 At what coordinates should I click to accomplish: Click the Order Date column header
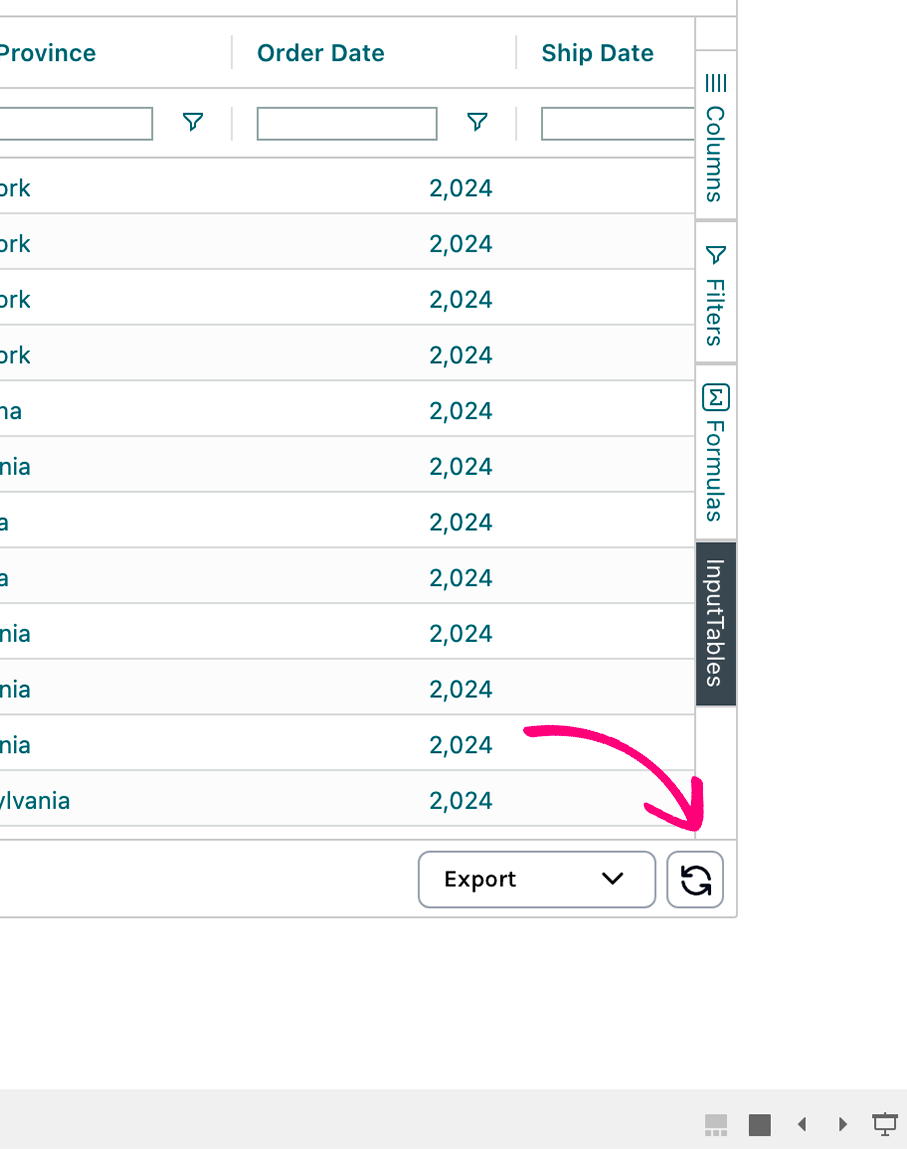click(321, 53)
